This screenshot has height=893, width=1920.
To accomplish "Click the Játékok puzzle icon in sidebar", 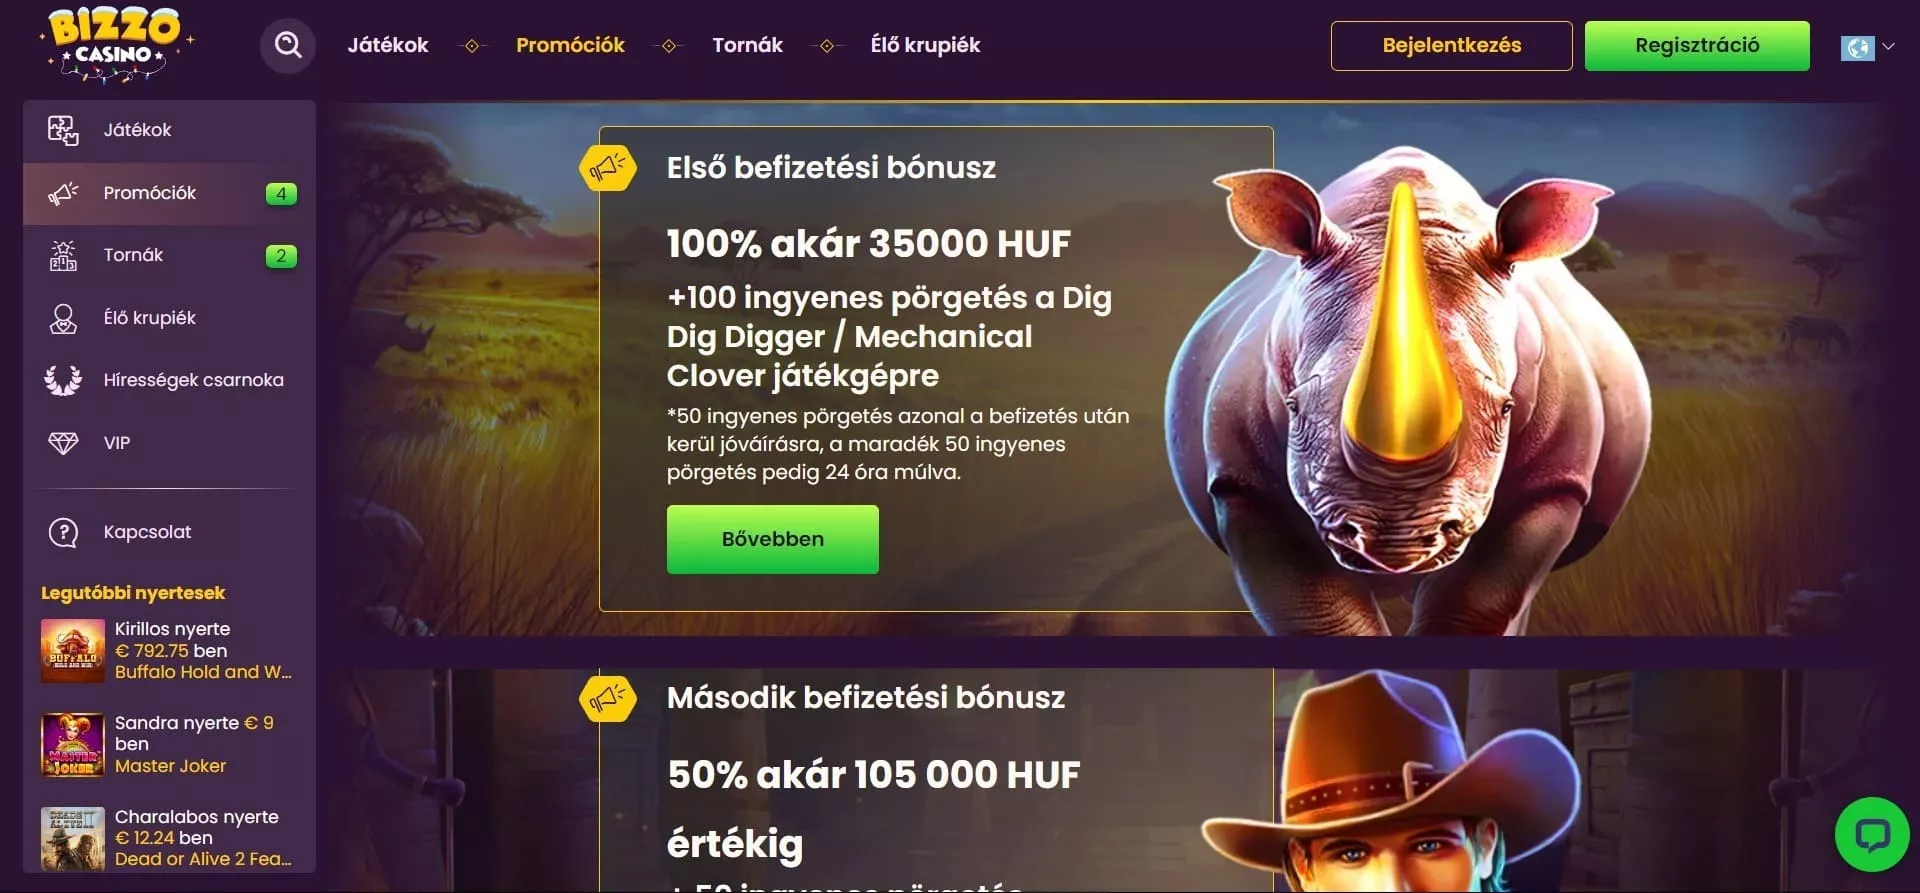I will (x=63, y=130).
